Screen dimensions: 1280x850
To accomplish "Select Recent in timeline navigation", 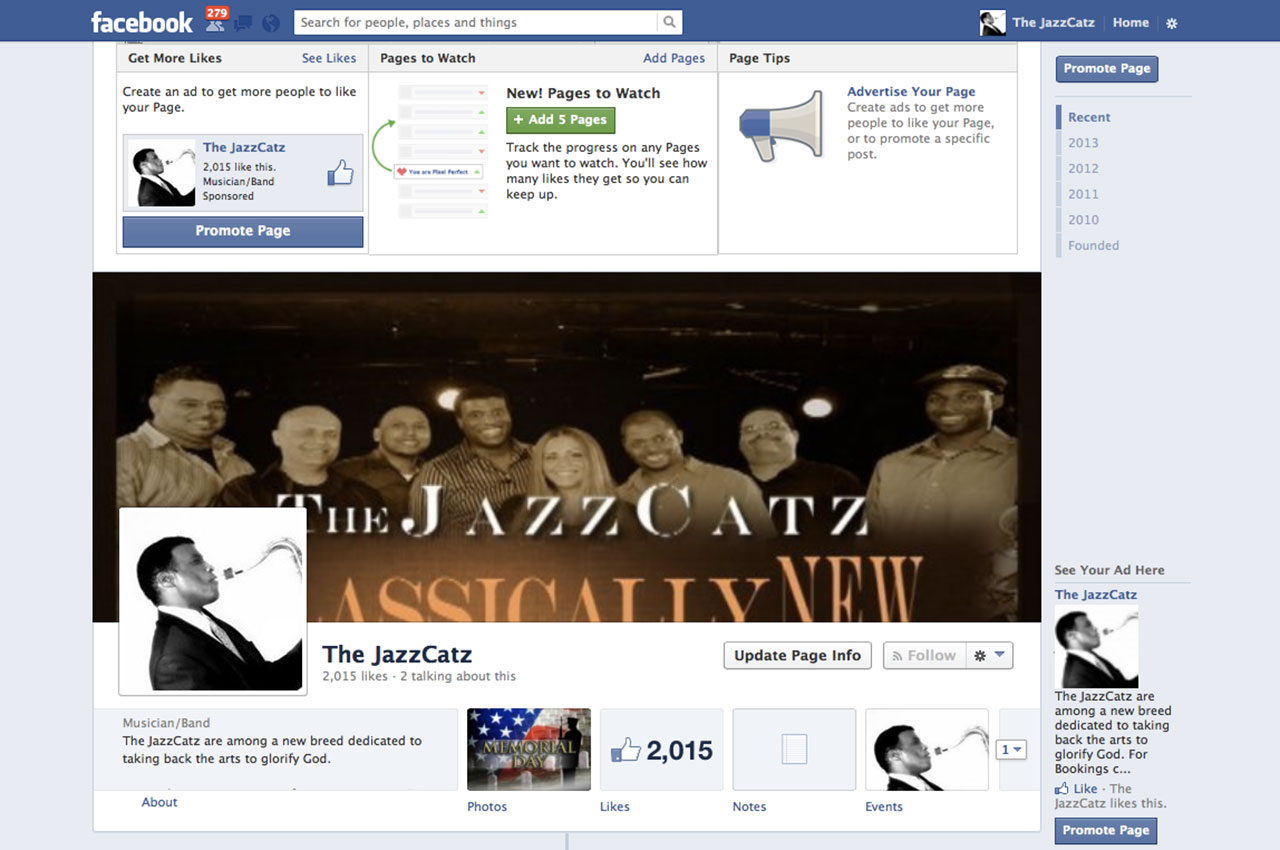I will 1089,117.
